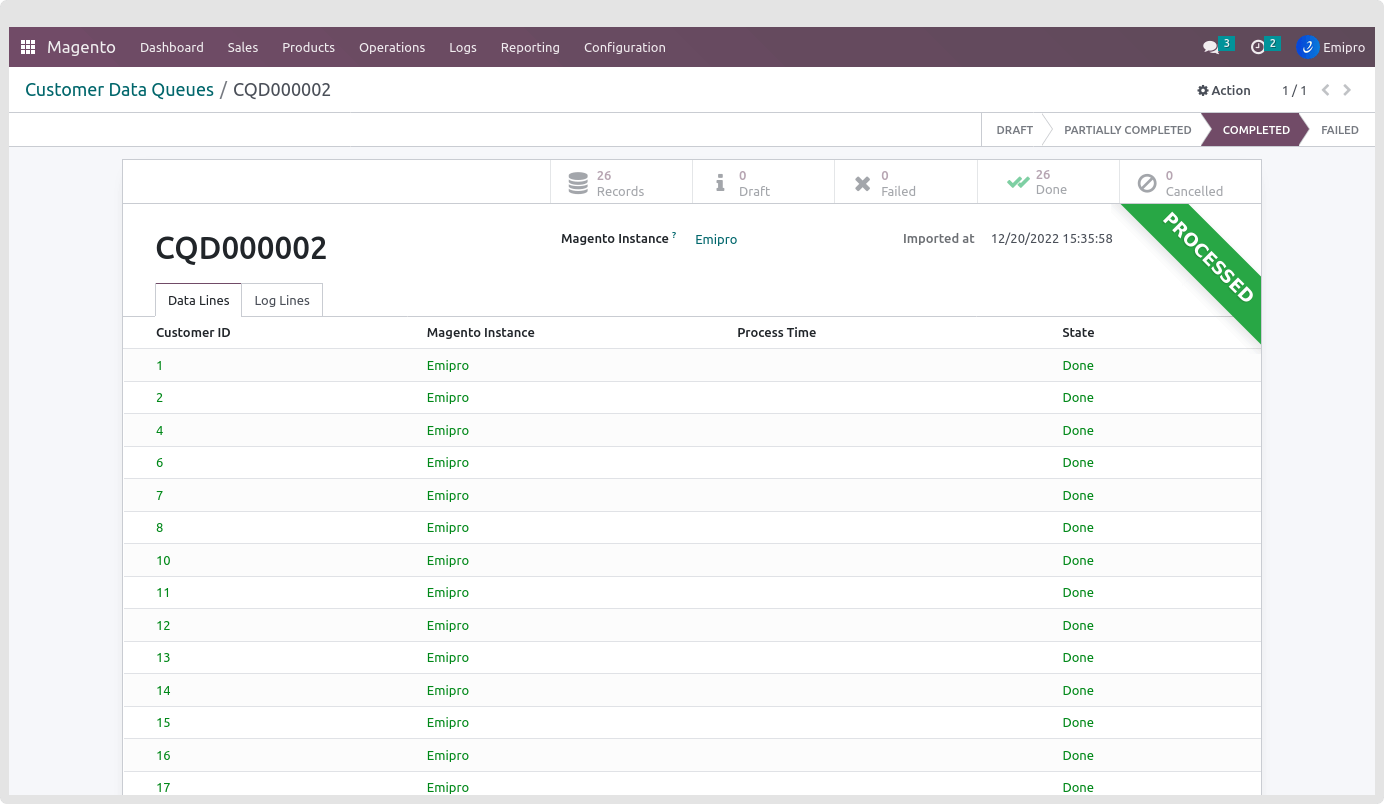Select the Partially Completed status stage
Viewport: 1384px width, 804px height.
(1127, 130)
